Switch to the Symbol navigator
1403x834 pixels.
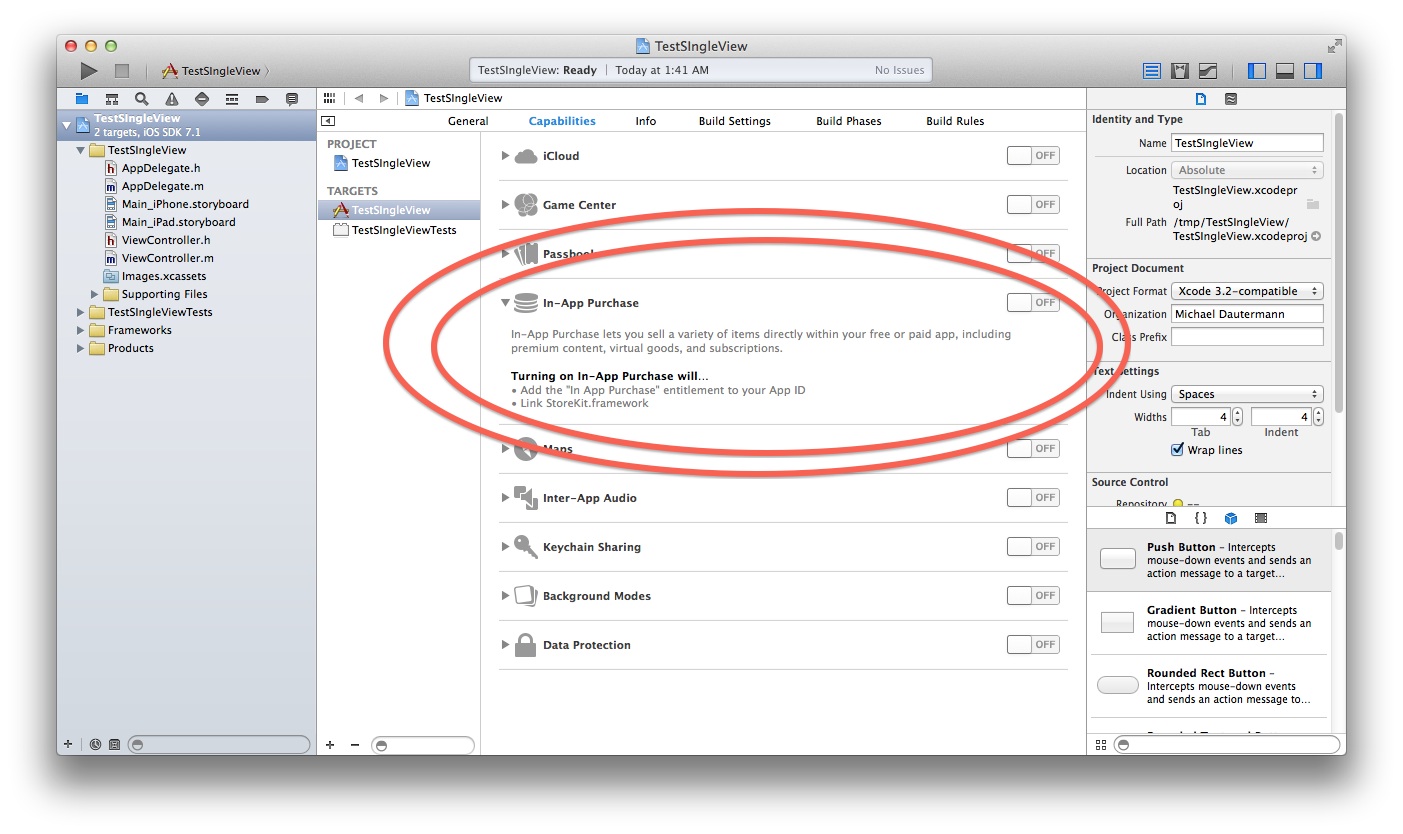(112, 98)
